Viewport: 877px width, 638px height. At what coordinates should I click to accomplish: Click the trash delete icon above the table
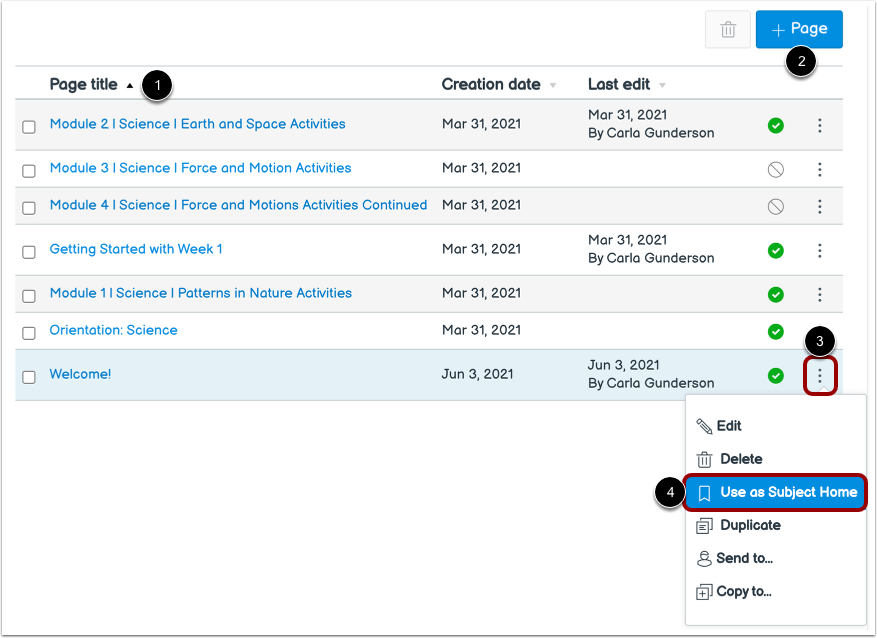click(727, 29)
